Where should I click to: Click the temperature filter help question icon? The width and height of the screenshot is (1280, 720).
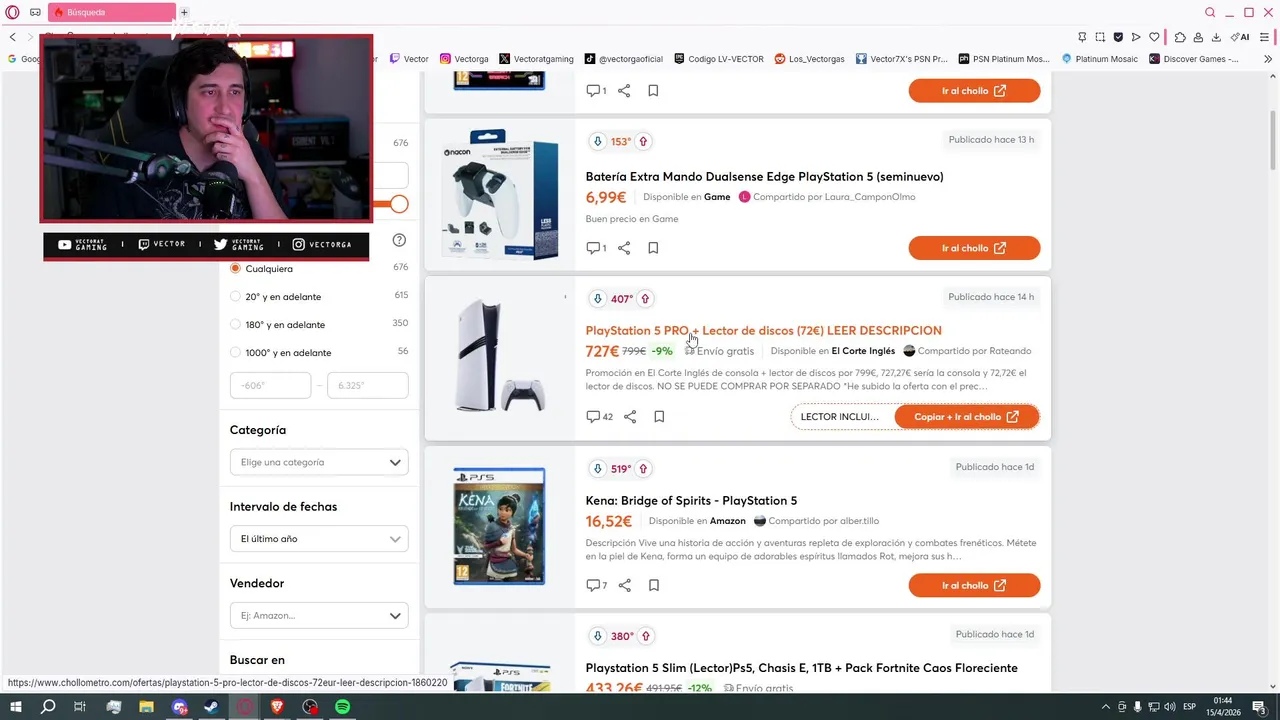pos(399,240)
